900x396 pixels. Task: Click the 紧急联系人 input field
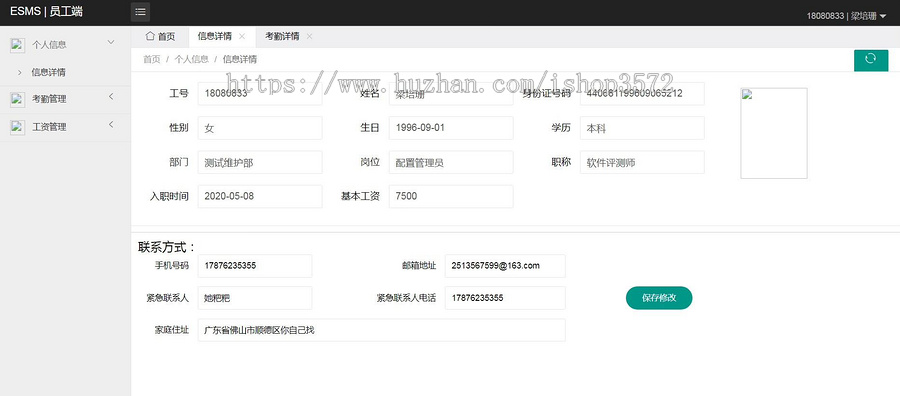coord(255,298)
